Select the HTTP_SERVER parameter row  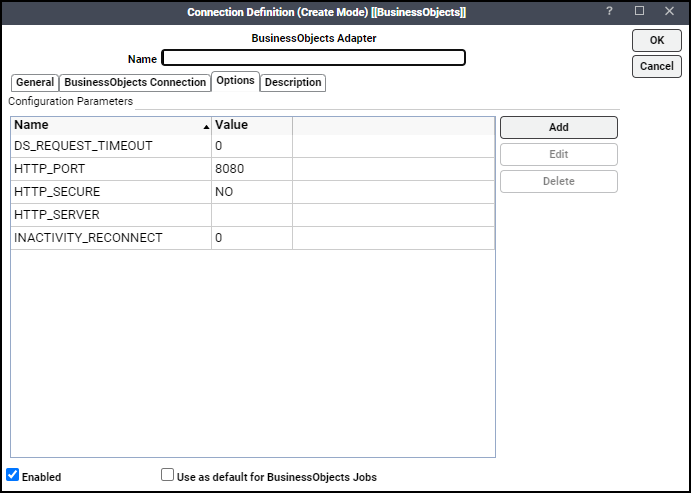click(x=253, y=215)
